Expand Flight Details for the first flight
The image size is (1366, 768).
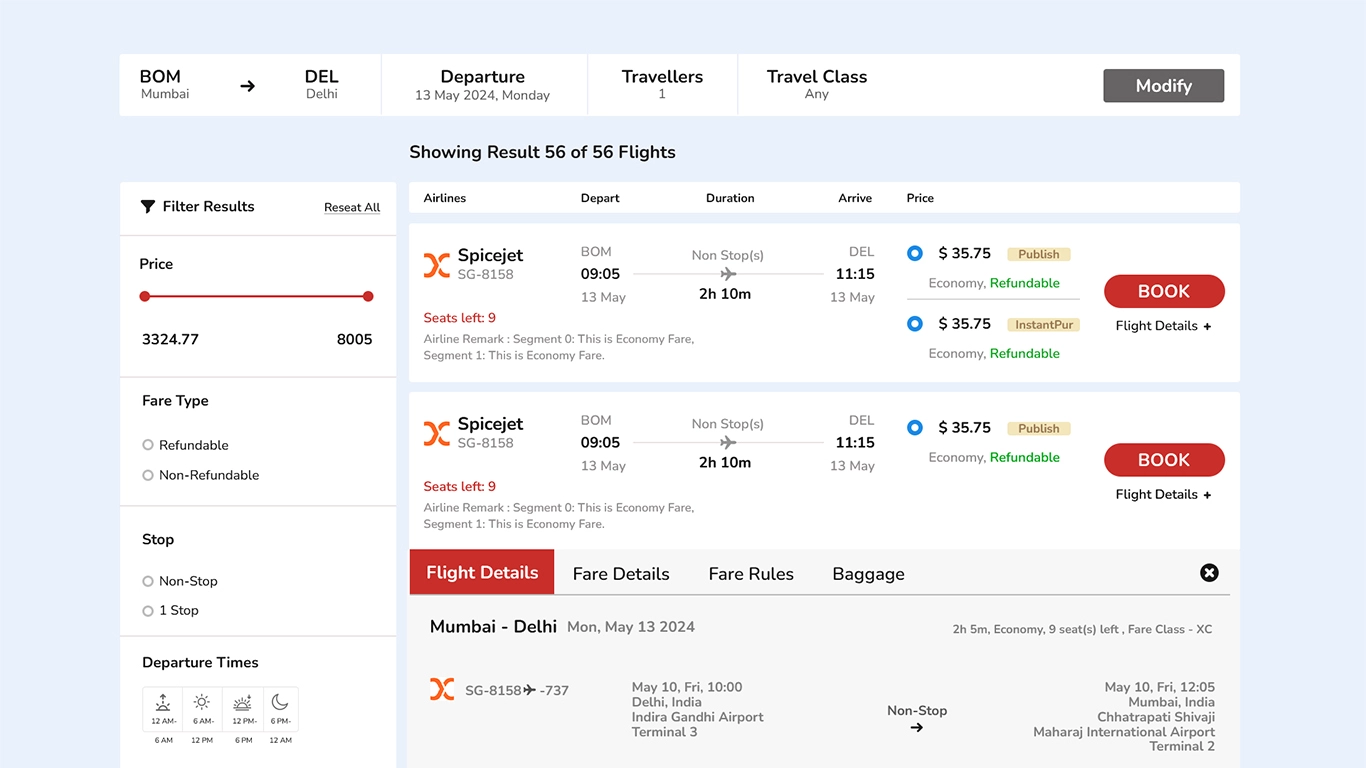(x=1164, y=325)
